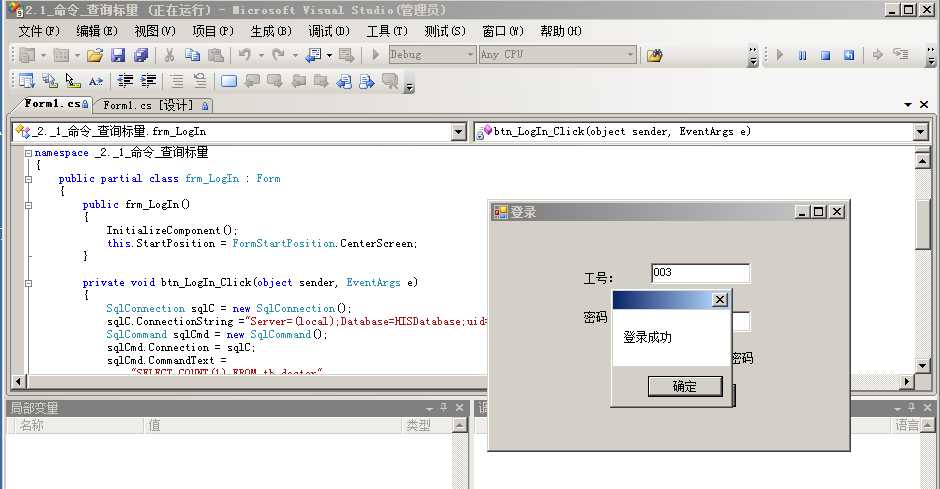Screen dimensions: 940x489
Task: Open the Any CPU platform dropdown
Action: [x=630, y=55]
